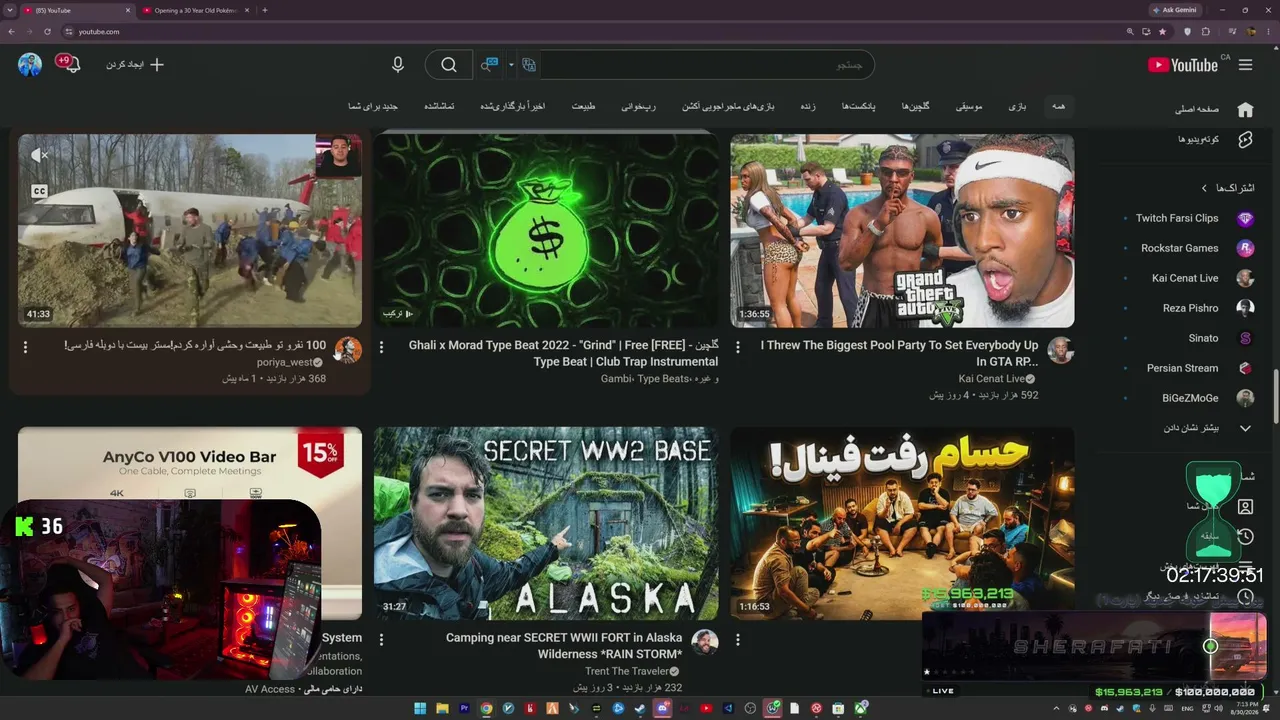Open the Kai Cenat Live channel avatar beside video title

pyautogui.click(x=1060, y=350)
